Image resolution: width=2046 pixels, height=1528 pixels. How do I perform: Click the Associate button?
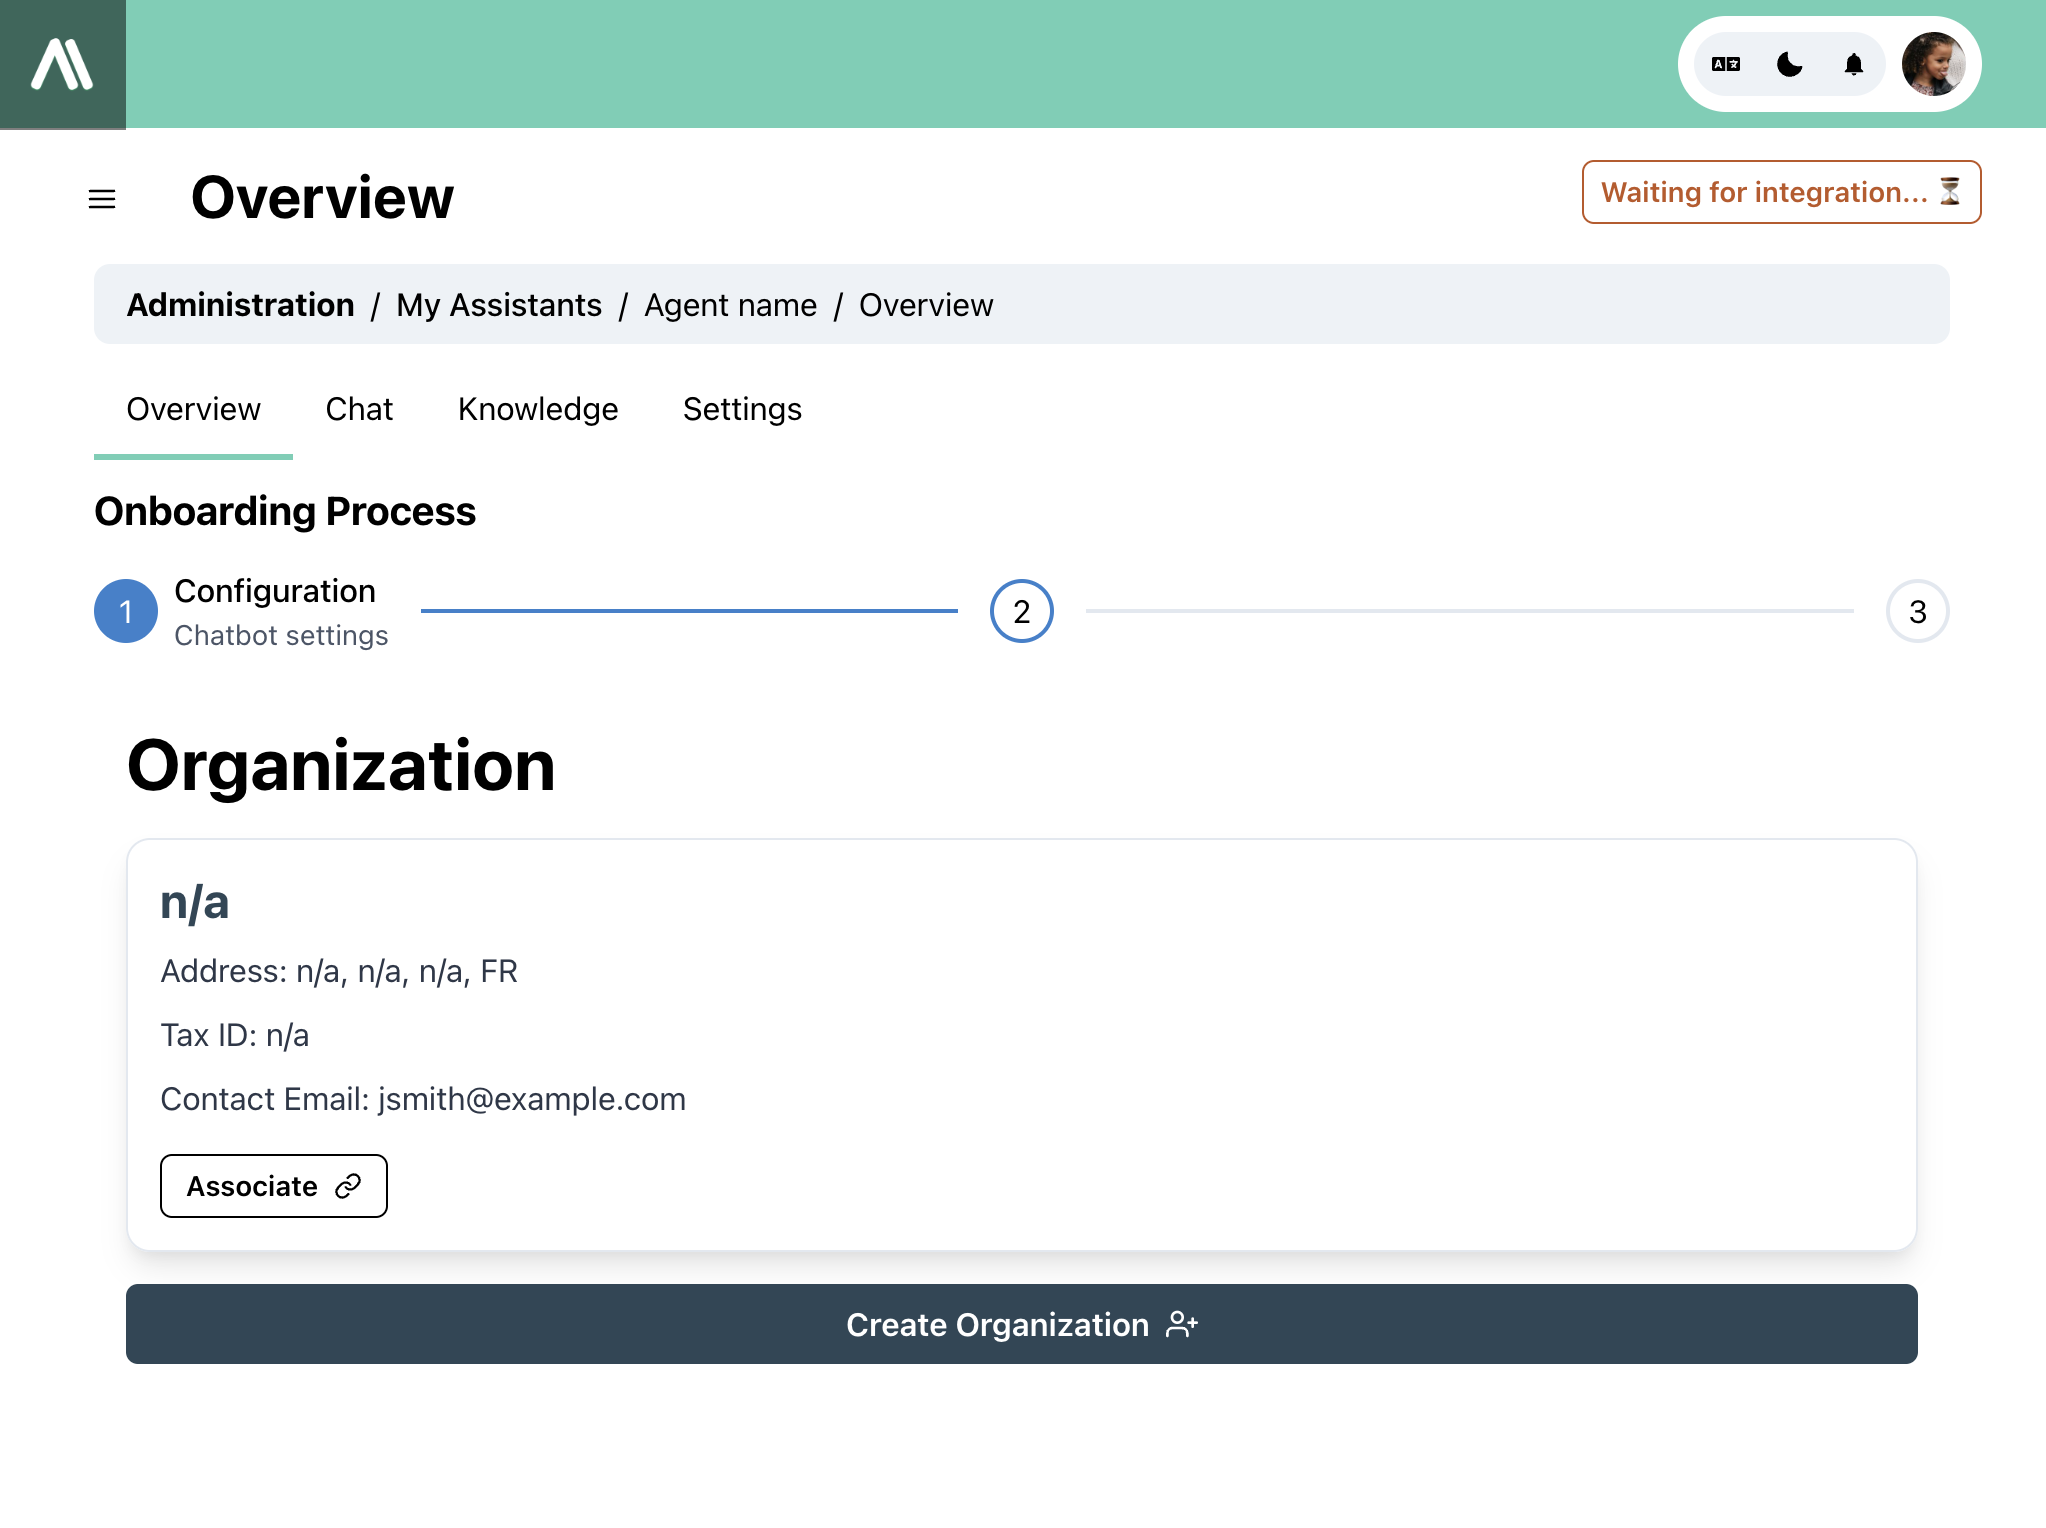click(x=273, y=1185)
